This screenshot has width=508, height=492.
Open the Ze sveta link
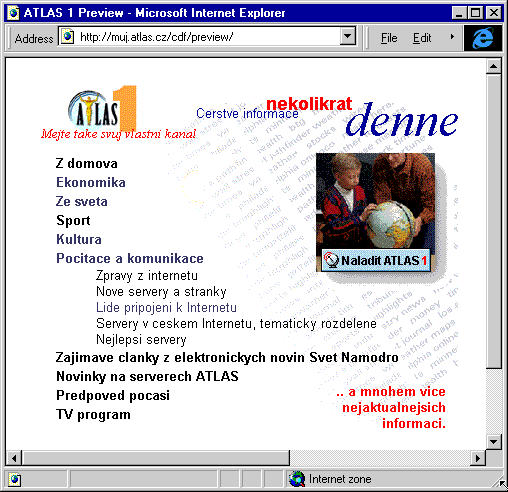(82, 202)
